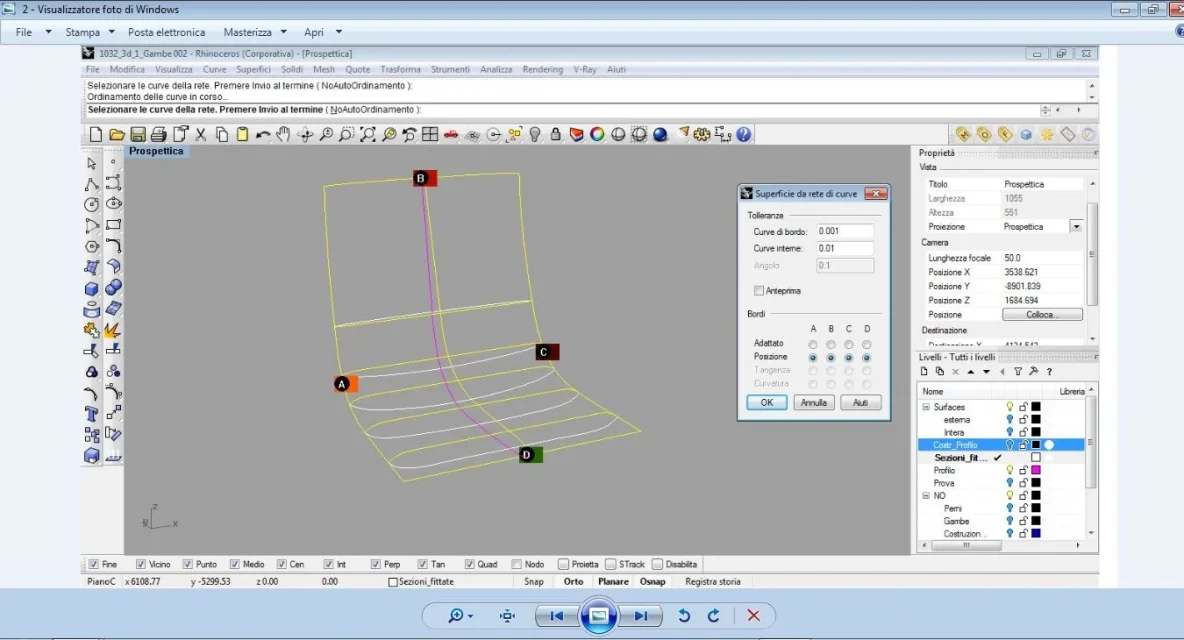1184x640 pixels.
Task: Open help with the blue question mark icon
Action: (744, 134)
